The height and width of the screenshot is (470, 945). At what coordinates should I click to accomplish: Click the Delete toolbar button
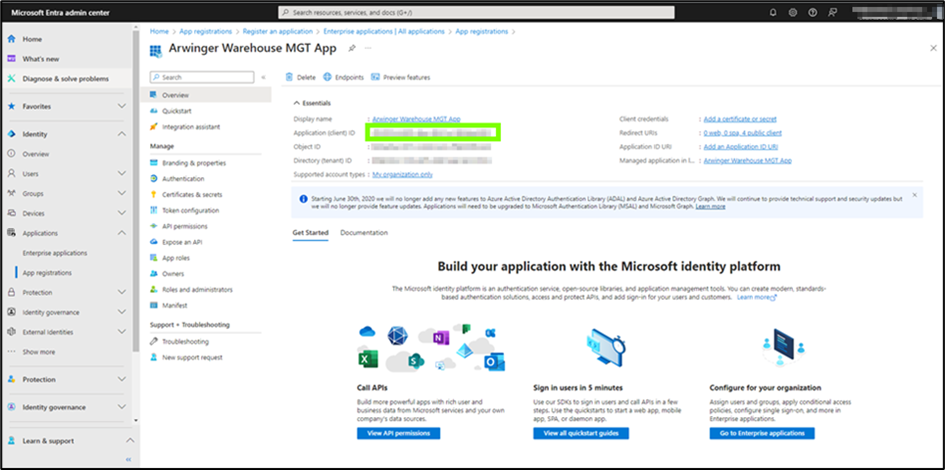pos(301,77)
